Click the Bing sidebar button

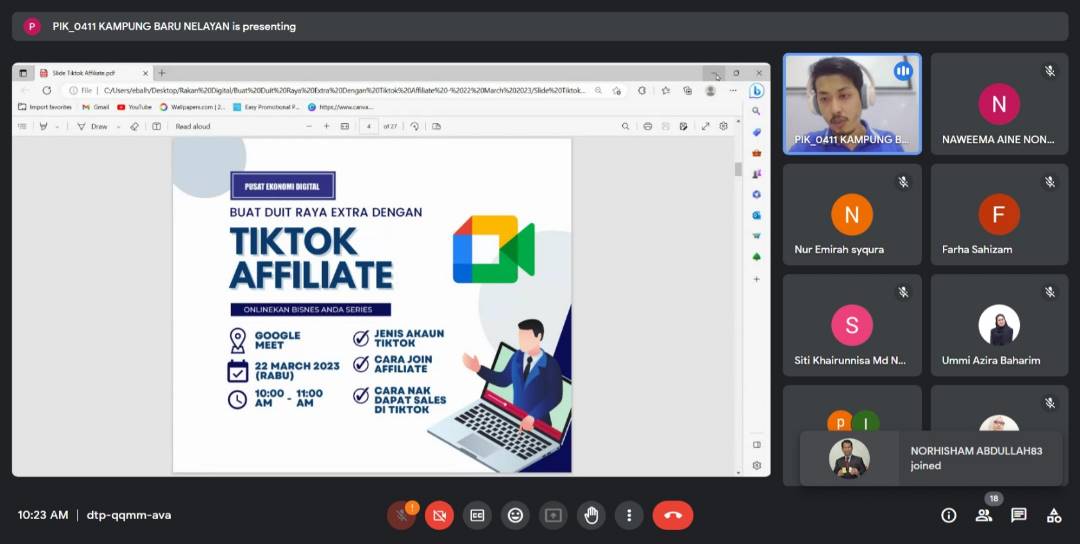pyautogui.click(x=756, y=90)
